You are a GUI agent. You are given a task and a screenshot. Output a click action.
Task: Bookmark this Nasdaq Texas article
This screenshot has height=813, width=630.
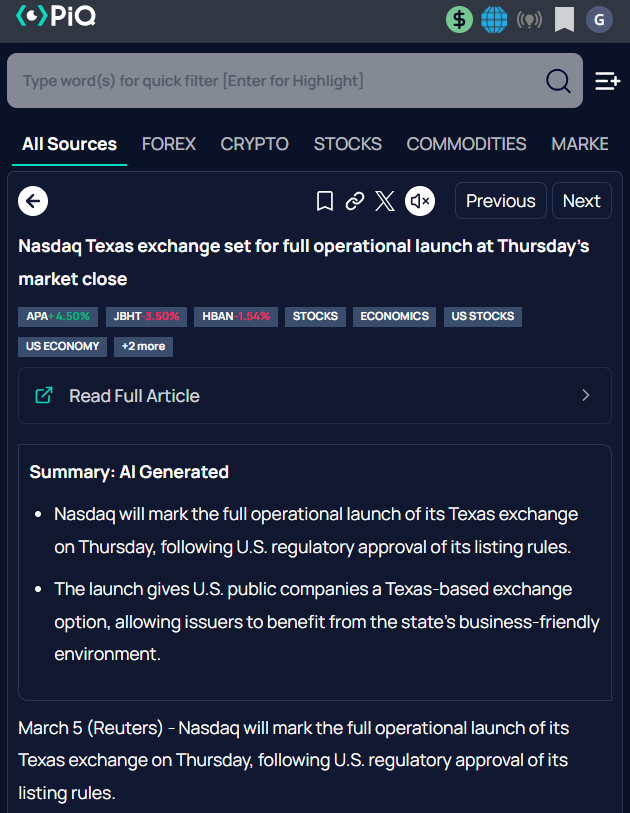coord(325,201)
